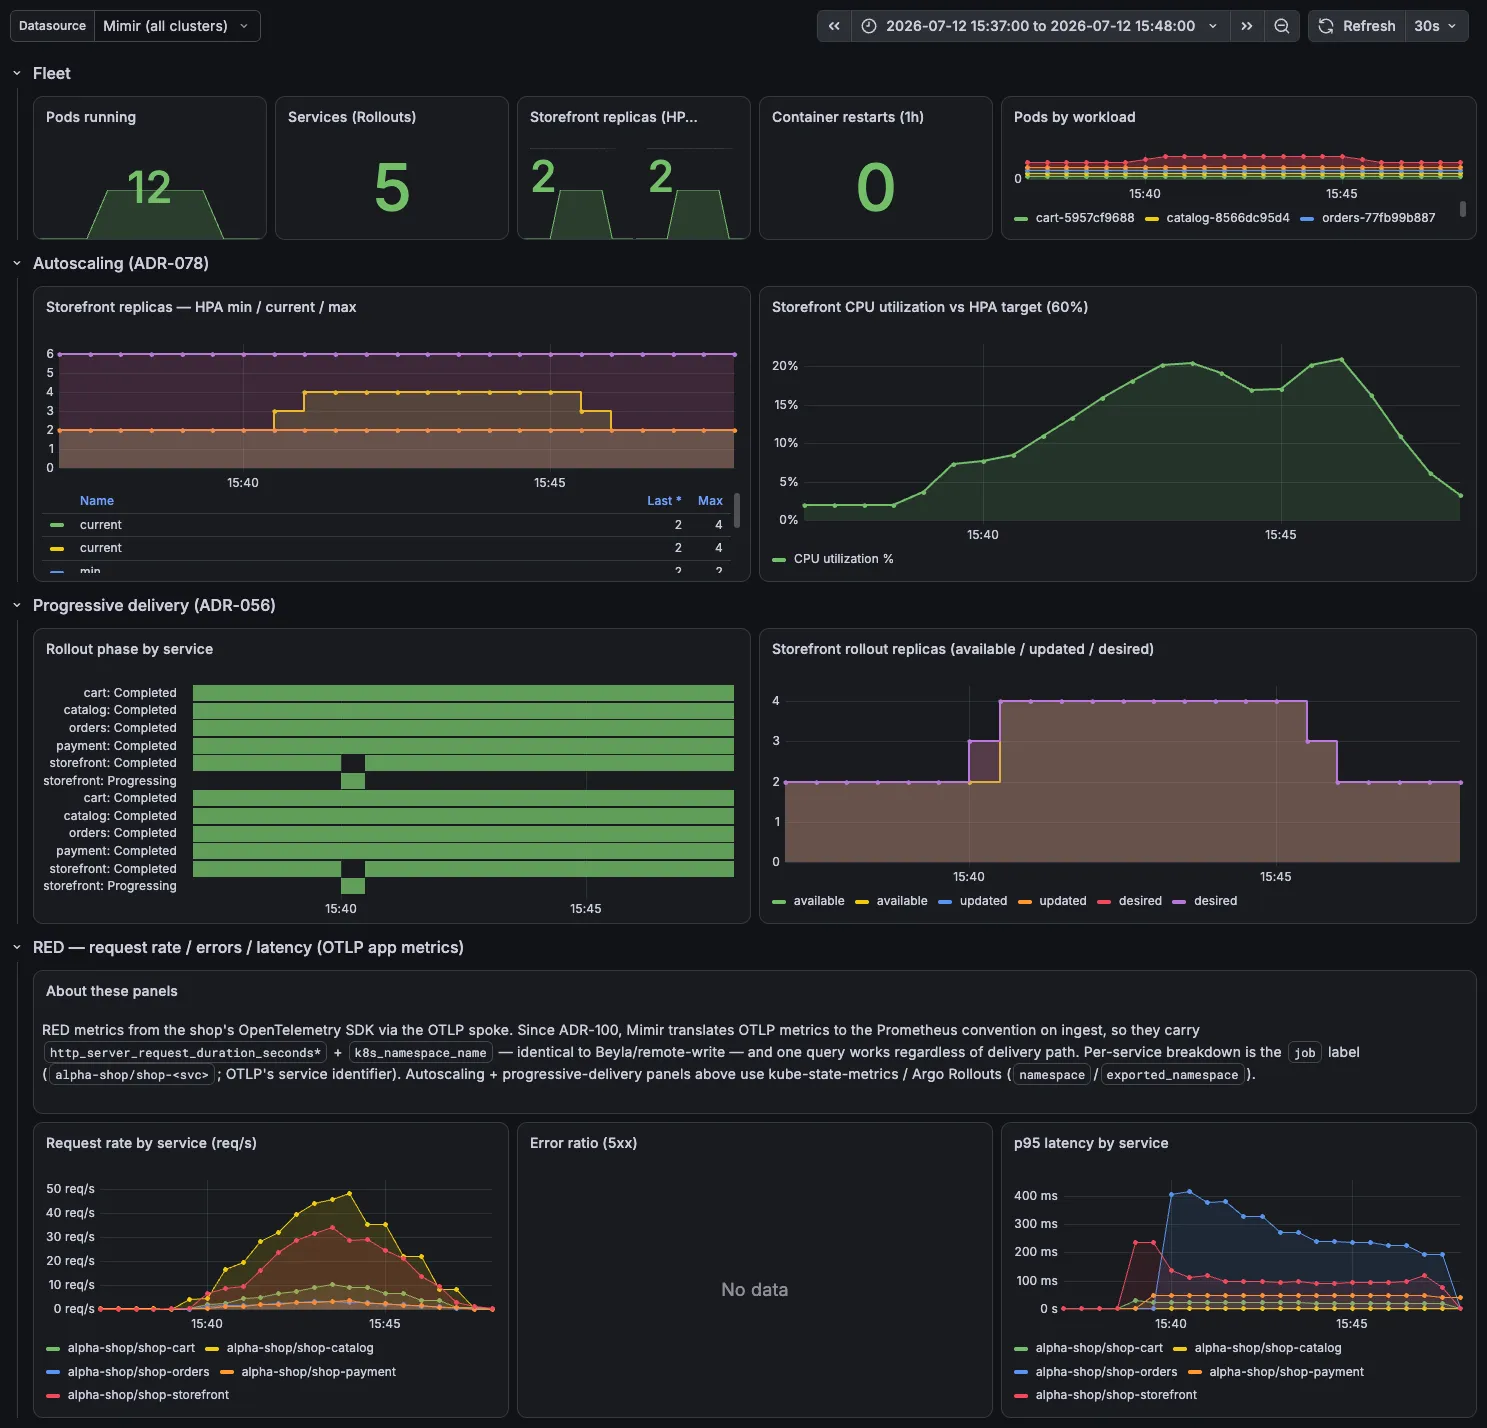
Task: Open Request rate by service panel title
Action: (151, 1143)
